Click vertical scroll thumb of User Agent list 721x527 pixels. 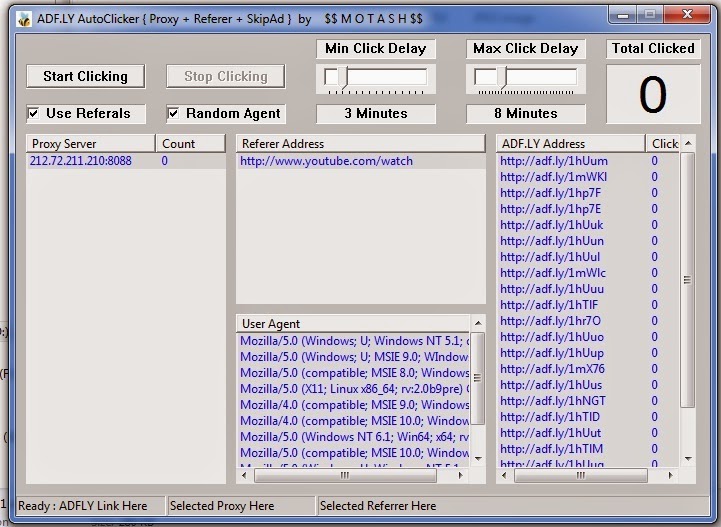click(x=478, y=378)
